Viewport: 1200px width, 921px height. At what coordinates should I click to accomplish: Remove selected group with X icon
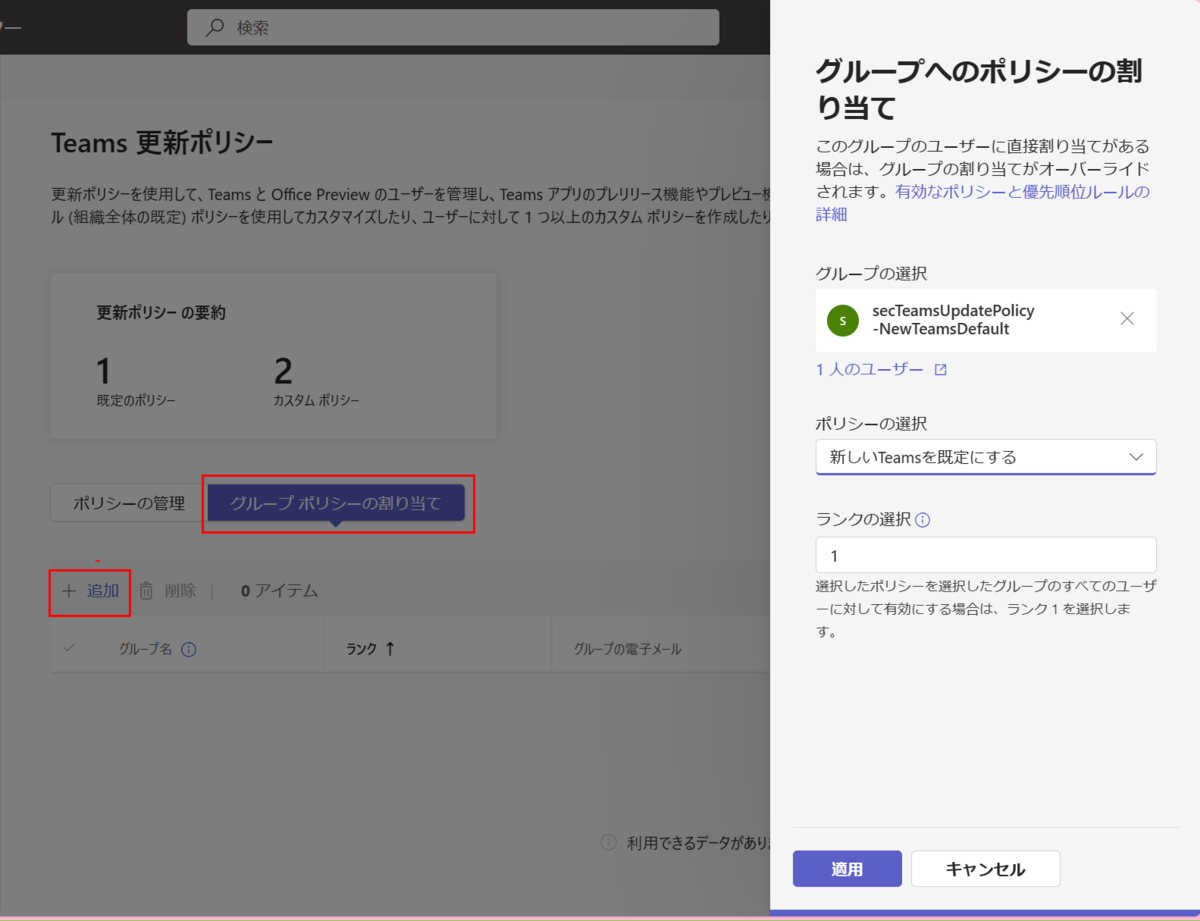click(x=1127, y=319)
